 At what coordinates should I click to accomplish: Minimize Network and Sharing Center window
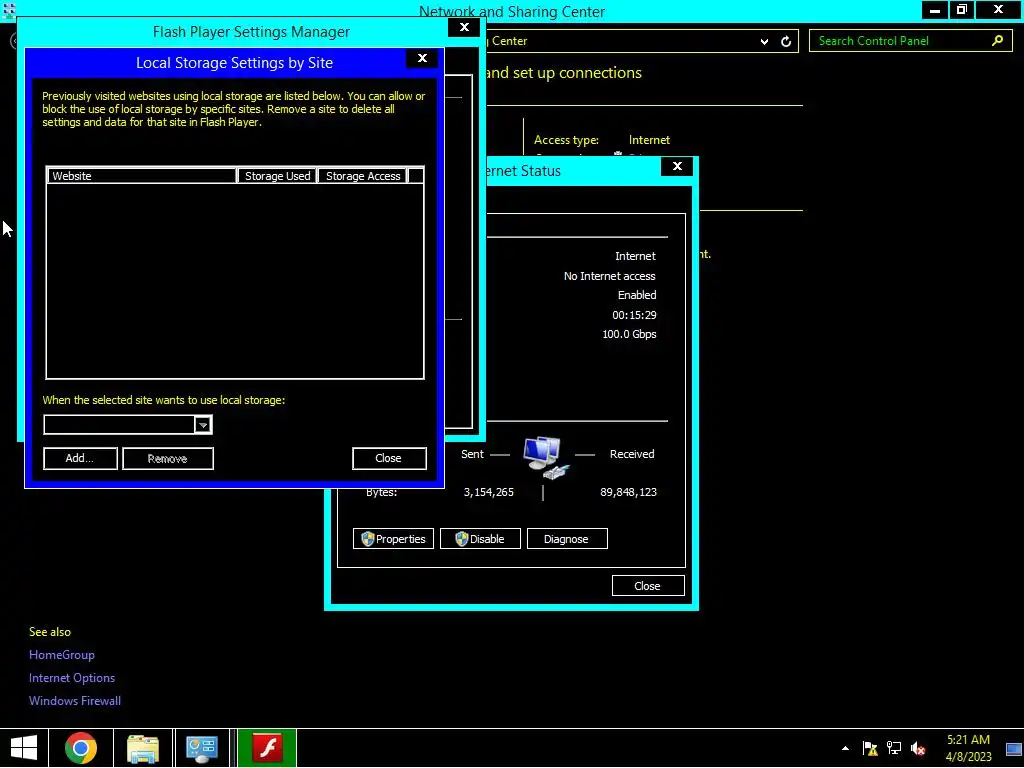[935, 10]
